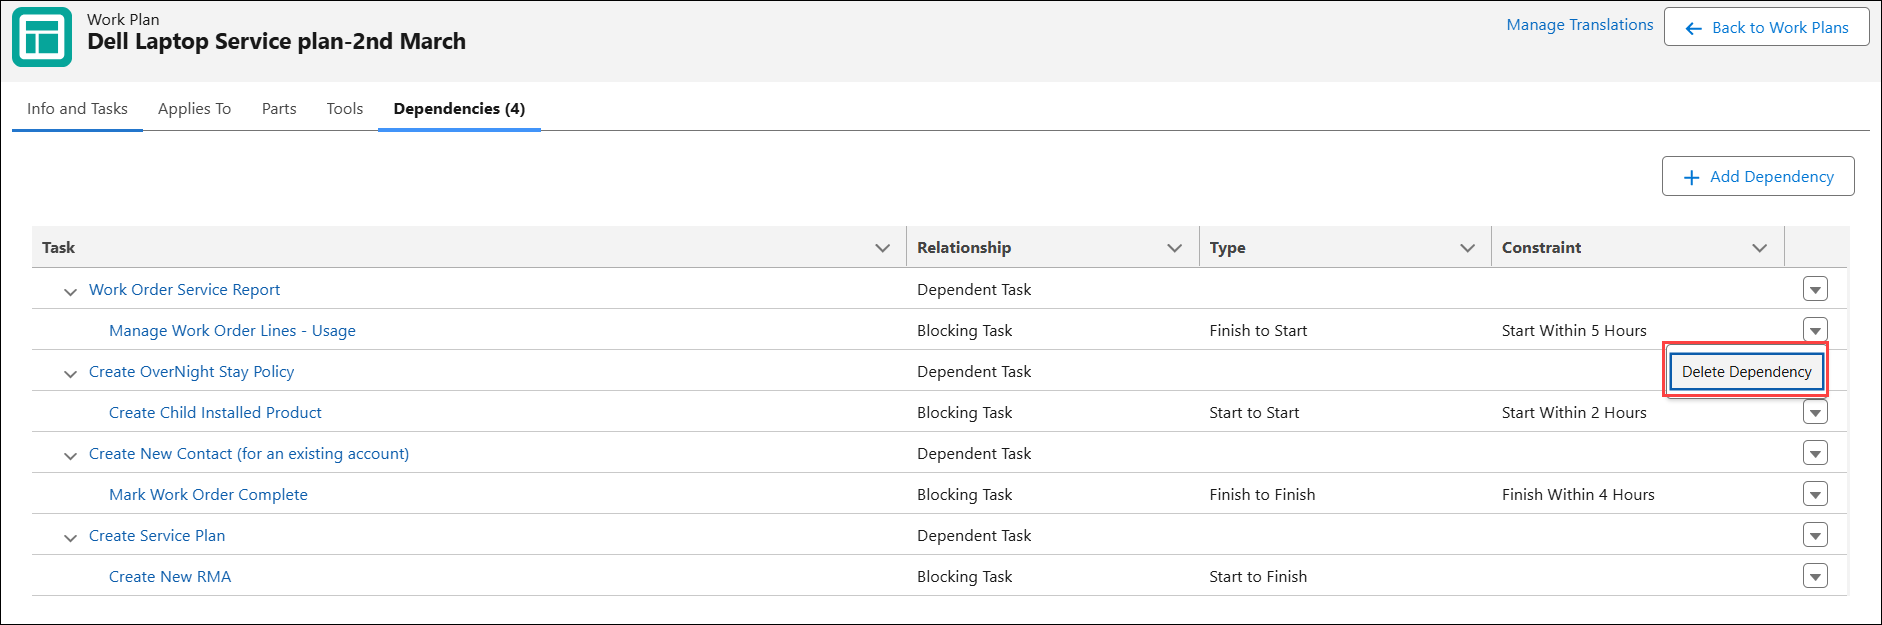Open row actions for Mark Work Order Complete
This screenshot has width=1882, height=625.
pyautogui.click(x=1815, y=494)
